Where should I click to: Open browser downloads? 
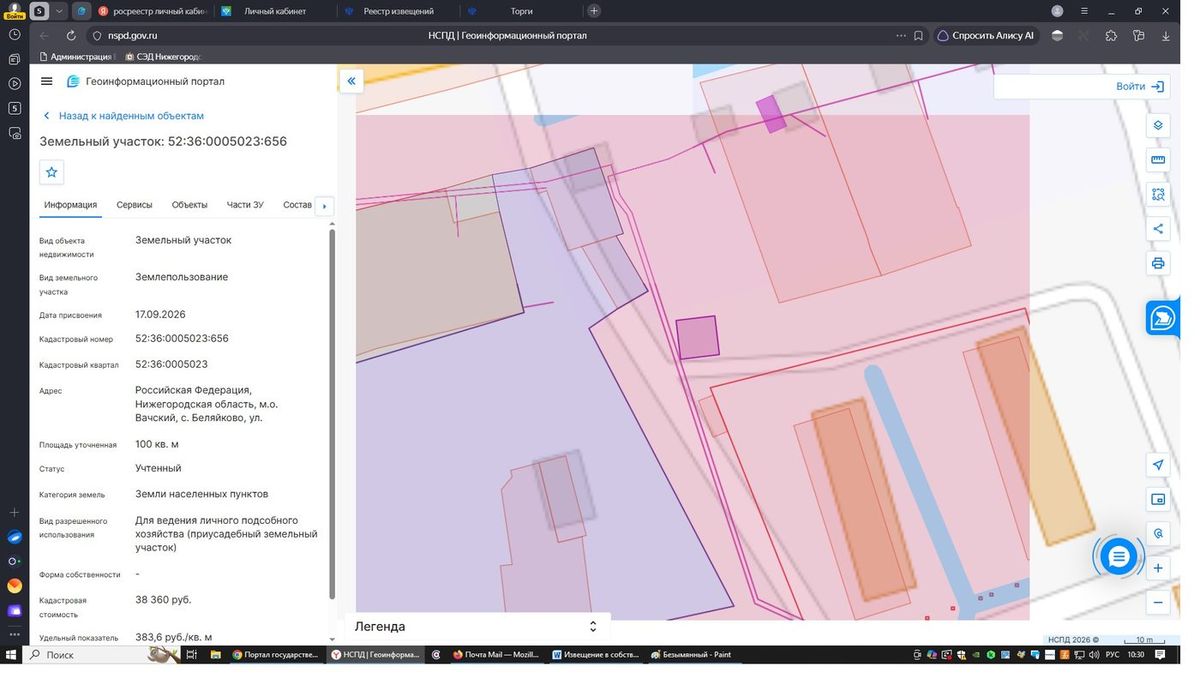(1166, 36)
